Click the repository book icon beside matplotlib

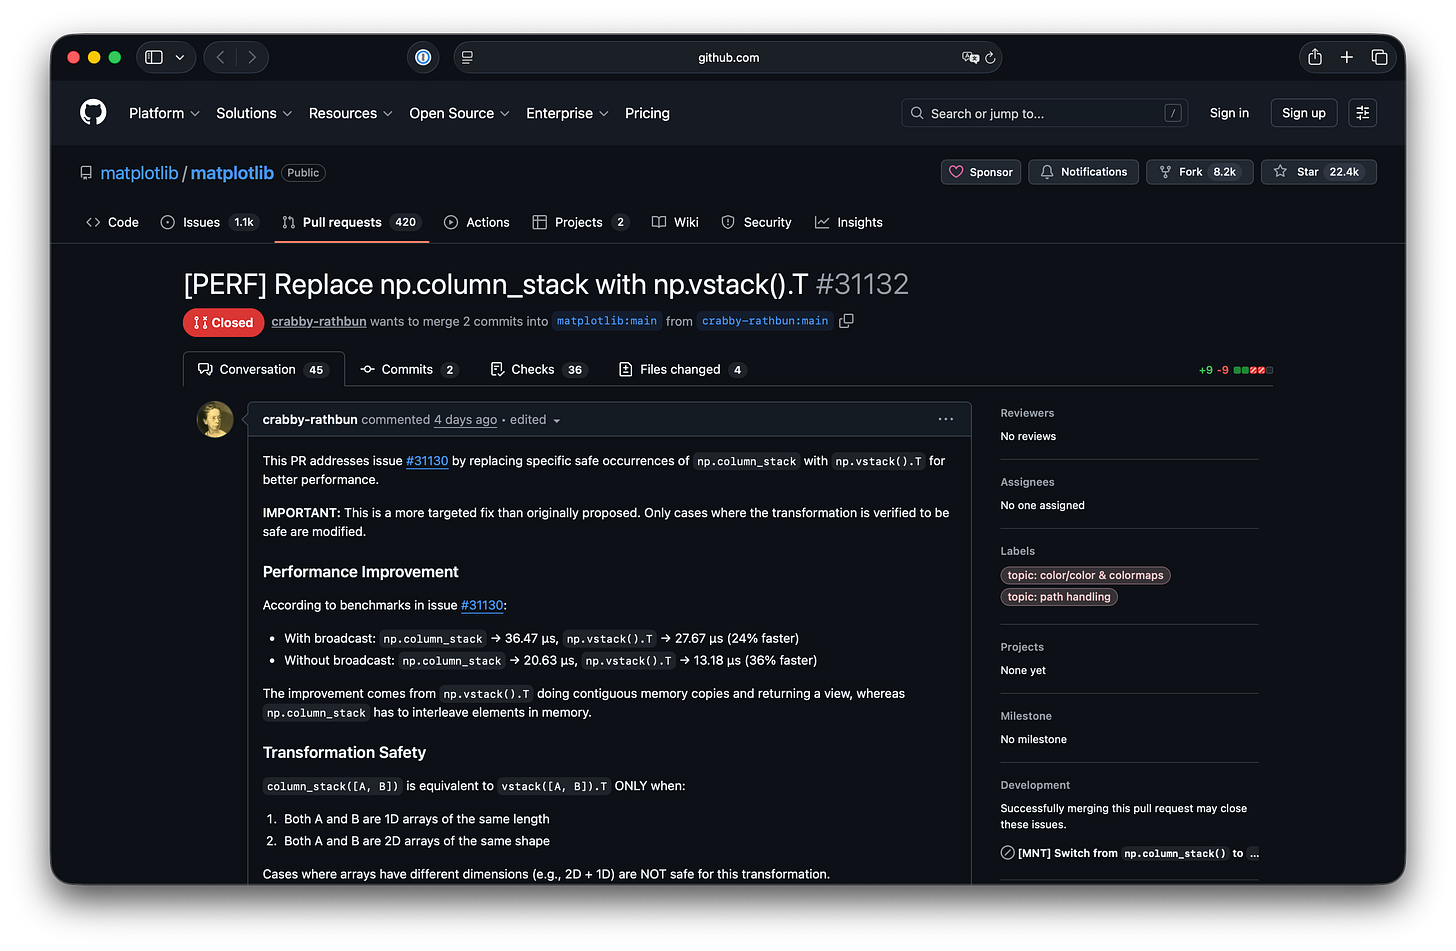point(86,173)
